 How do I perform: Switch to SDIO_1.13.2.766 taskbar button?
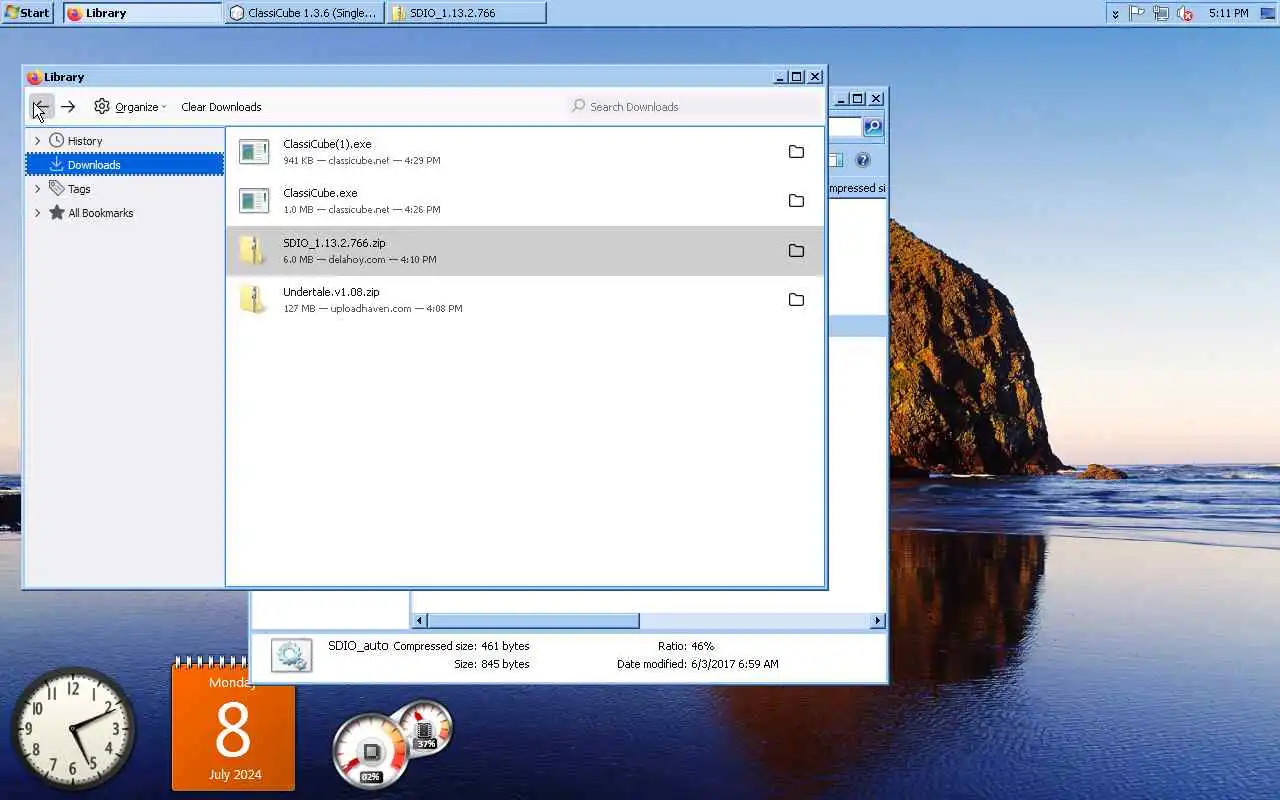(x=466, y=13)
